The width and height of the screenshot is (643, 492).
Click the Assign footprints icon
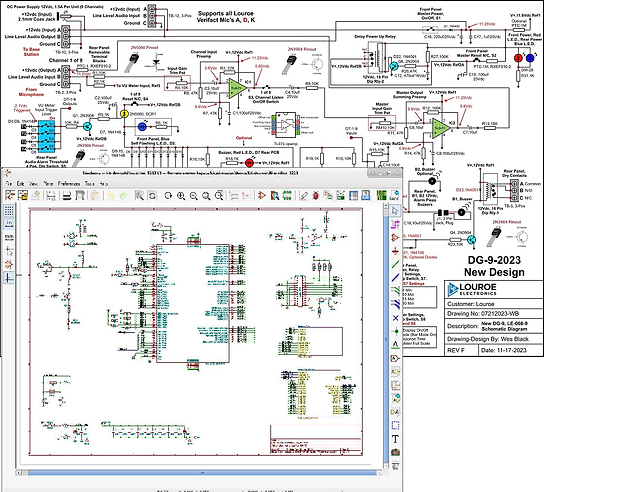pos(328,195)
